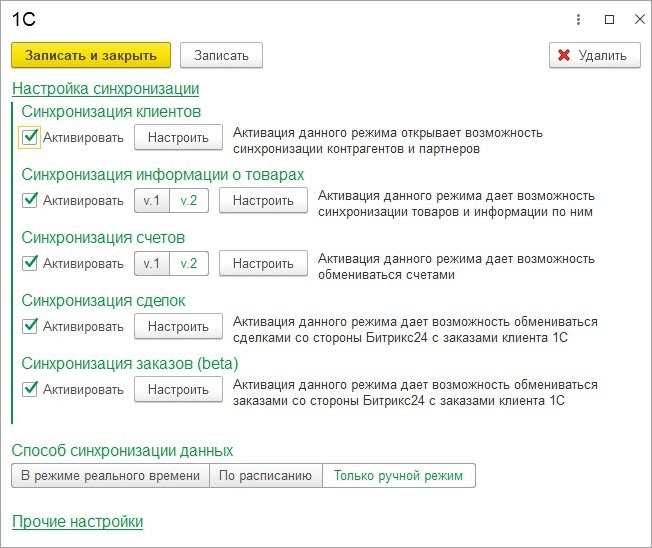Open Настроить for Синхронизация счетов
Image resolution: width=652 pixels, height=548 pixels.
(x=263, y=263)
